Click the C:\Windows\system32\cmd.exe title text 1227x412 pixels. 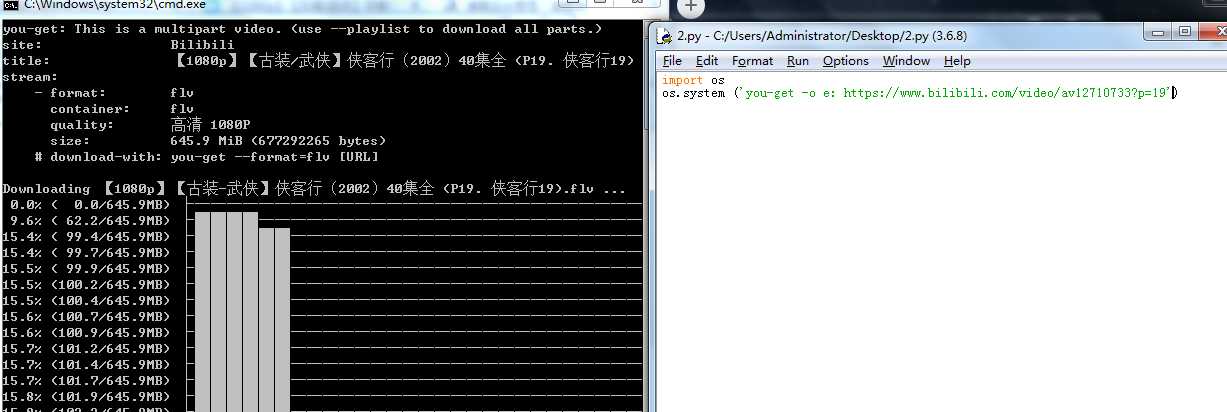coord(114,5)
